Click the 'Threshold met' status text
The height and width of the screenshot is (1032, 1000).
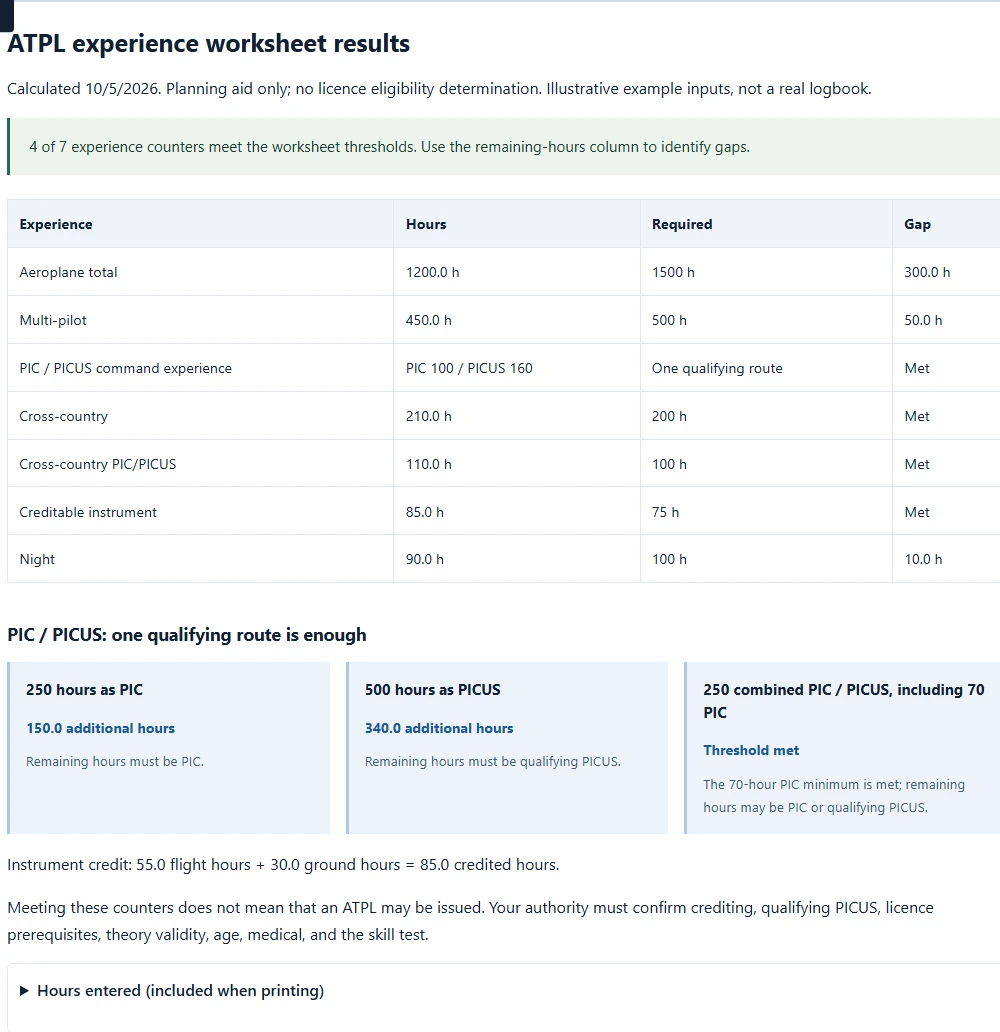751,750
